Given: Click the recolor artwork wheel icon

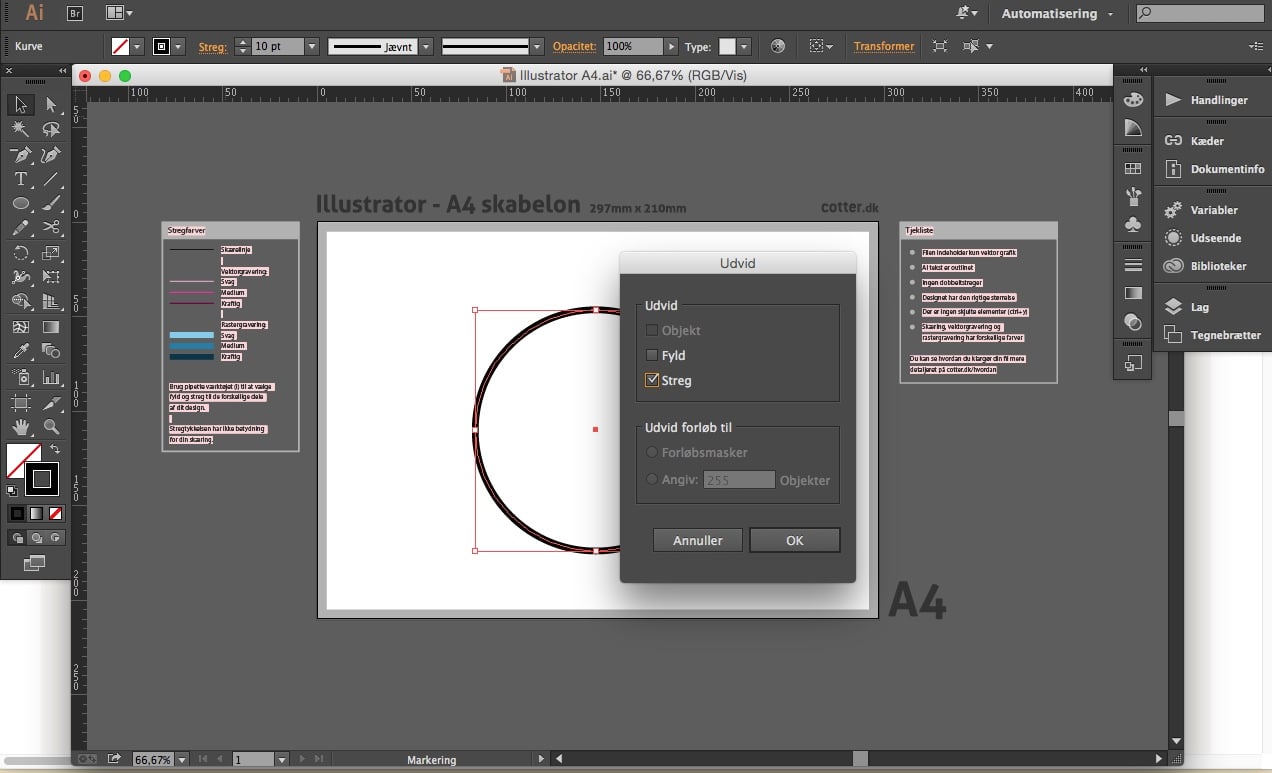Looking at the screenshot, I should (x=778, y=46).
